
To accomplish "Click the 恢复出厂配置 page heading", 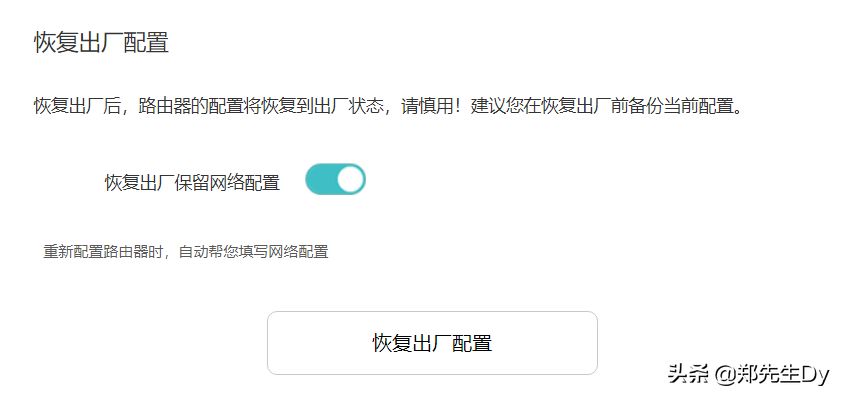I will tap(102, 43).
